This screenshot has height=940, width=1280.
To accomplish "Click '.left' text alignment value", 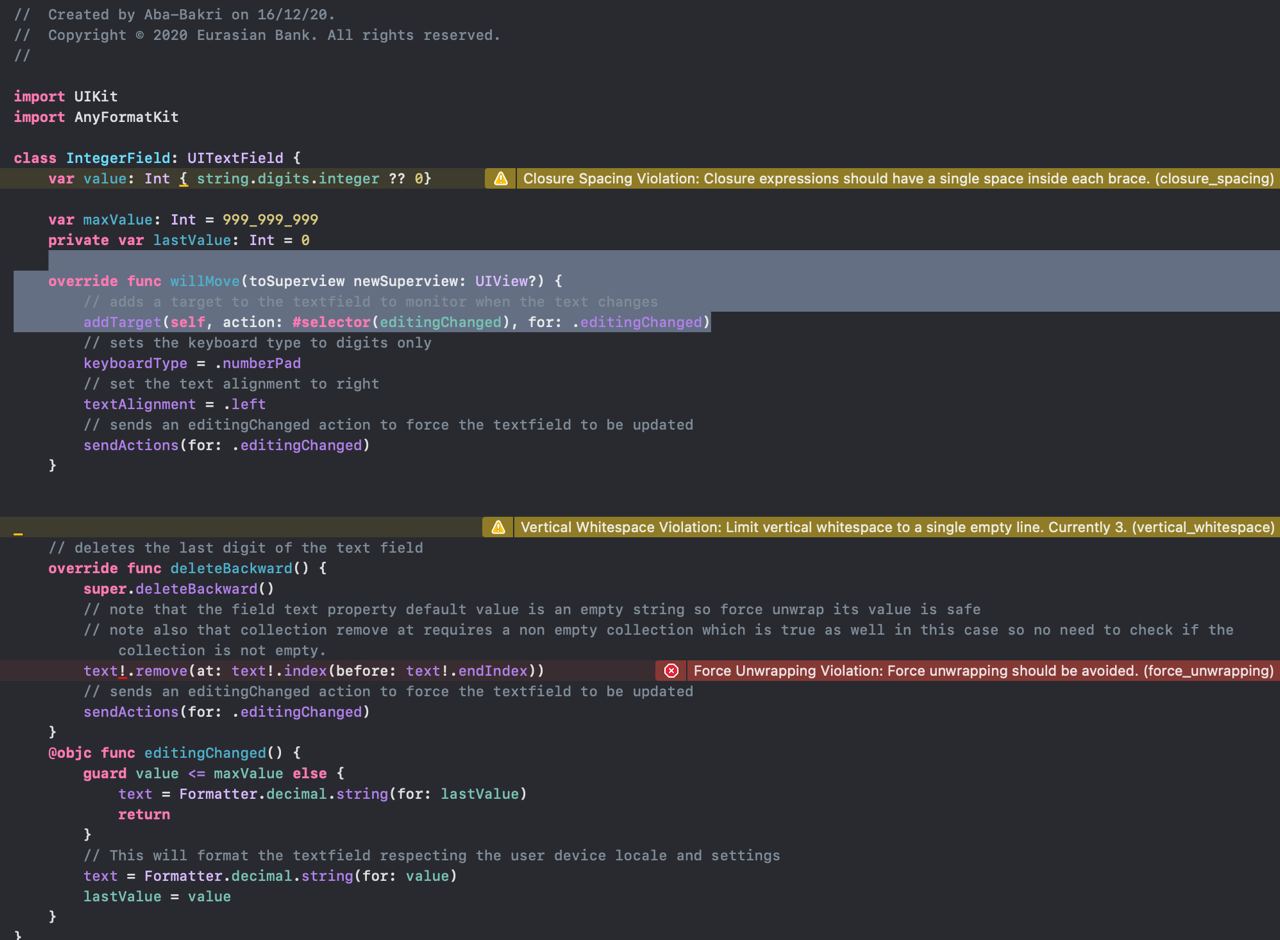I will tap(244, 404).
